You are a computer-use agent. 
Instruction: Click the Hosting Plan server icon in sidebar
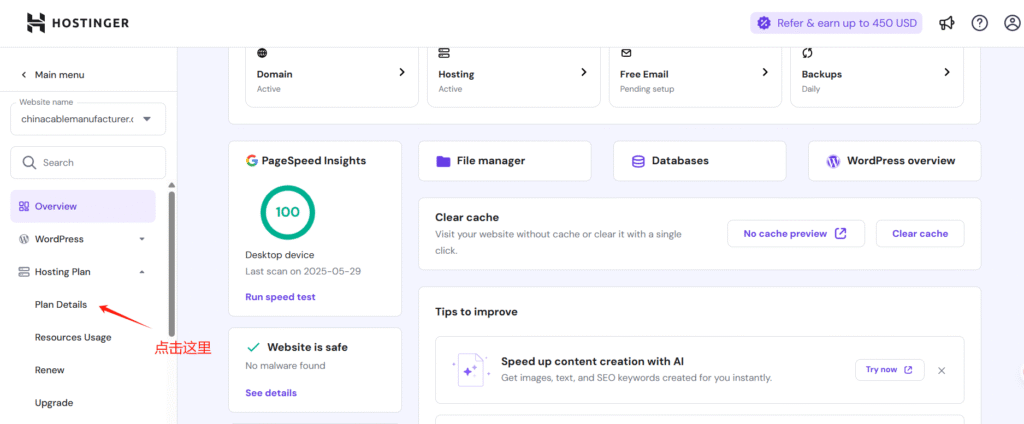coord(24,272)
